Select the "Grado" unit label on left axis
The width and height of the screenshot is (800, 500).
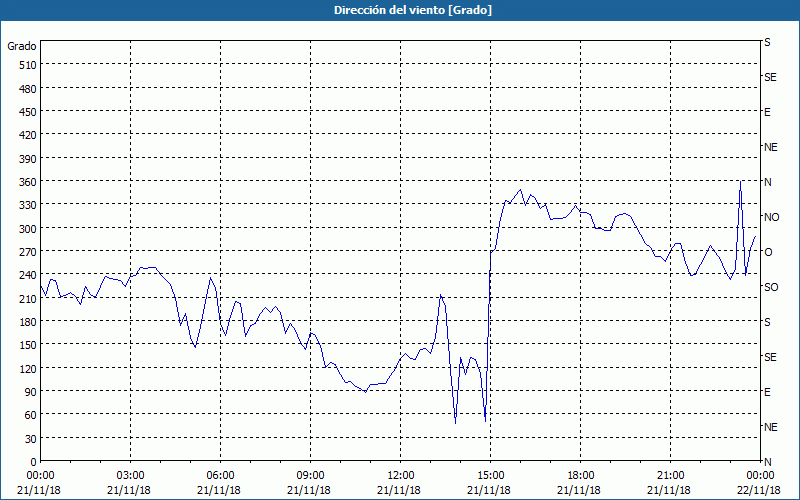click(x=22, y=46)
